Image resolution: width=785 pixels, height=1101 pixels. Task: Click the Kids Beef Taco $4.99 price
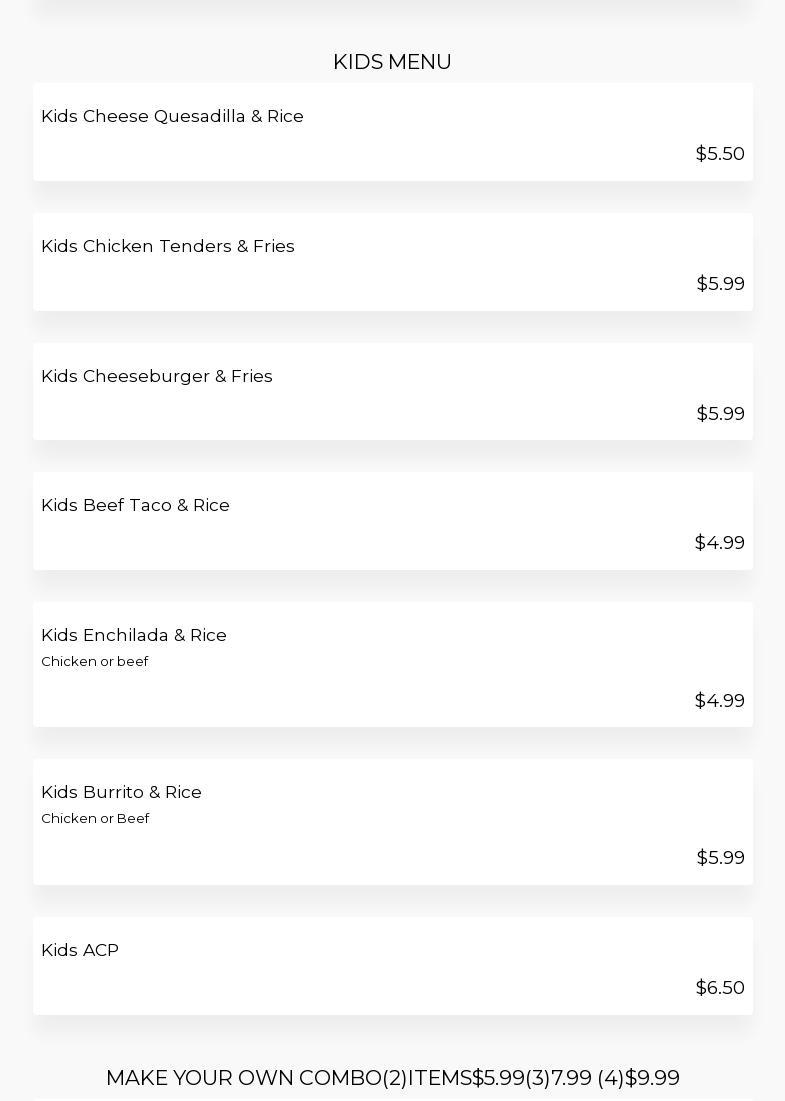(720, 543)
